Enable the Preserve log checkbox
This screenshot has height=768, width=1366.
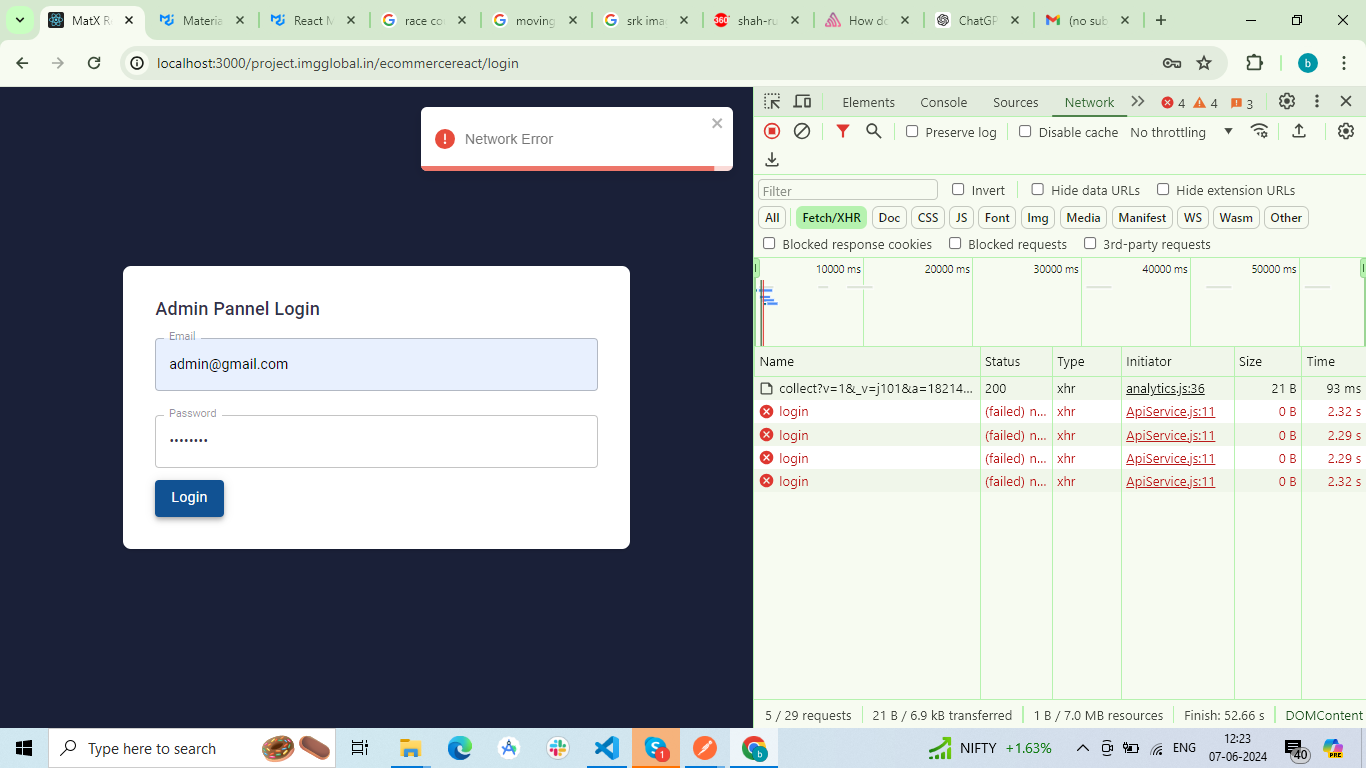(912, 132)
